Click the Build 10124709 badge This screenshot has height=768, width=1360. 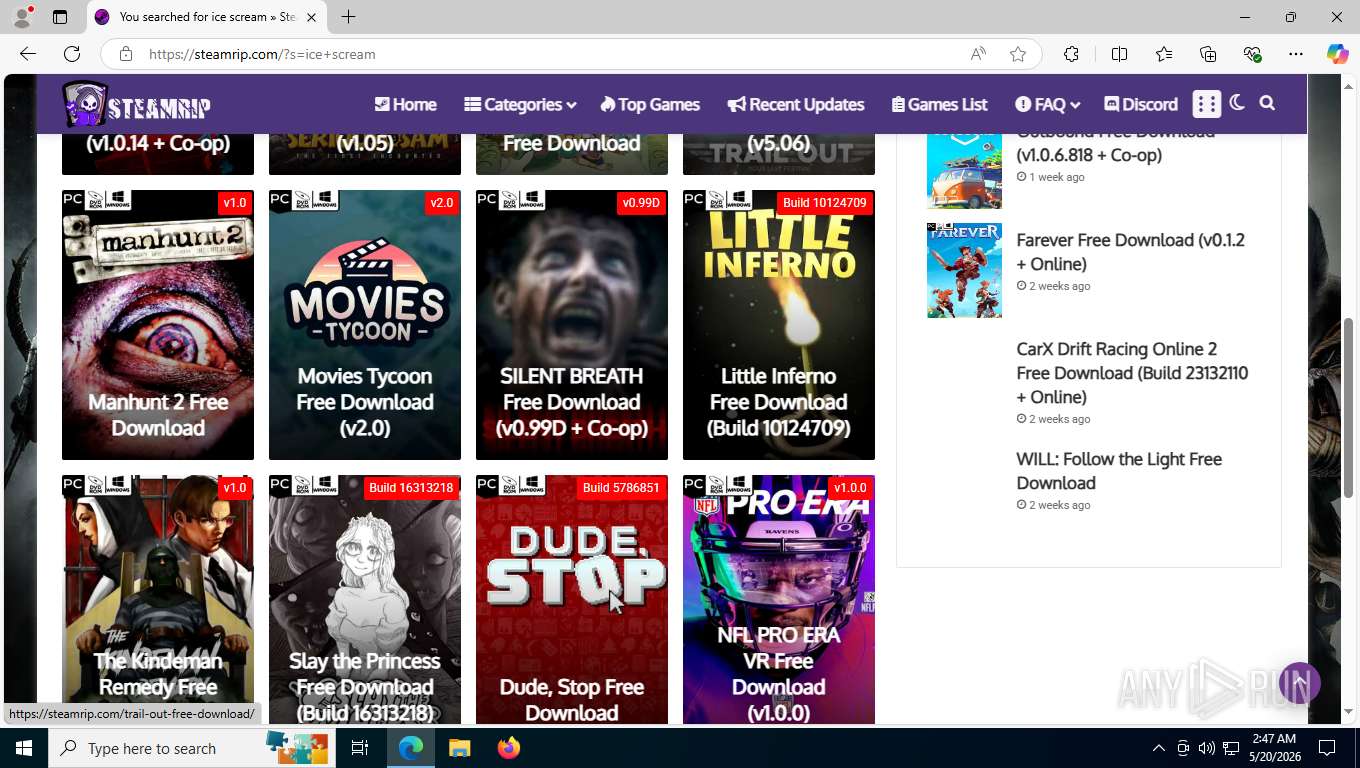click(x=825, y=203)
